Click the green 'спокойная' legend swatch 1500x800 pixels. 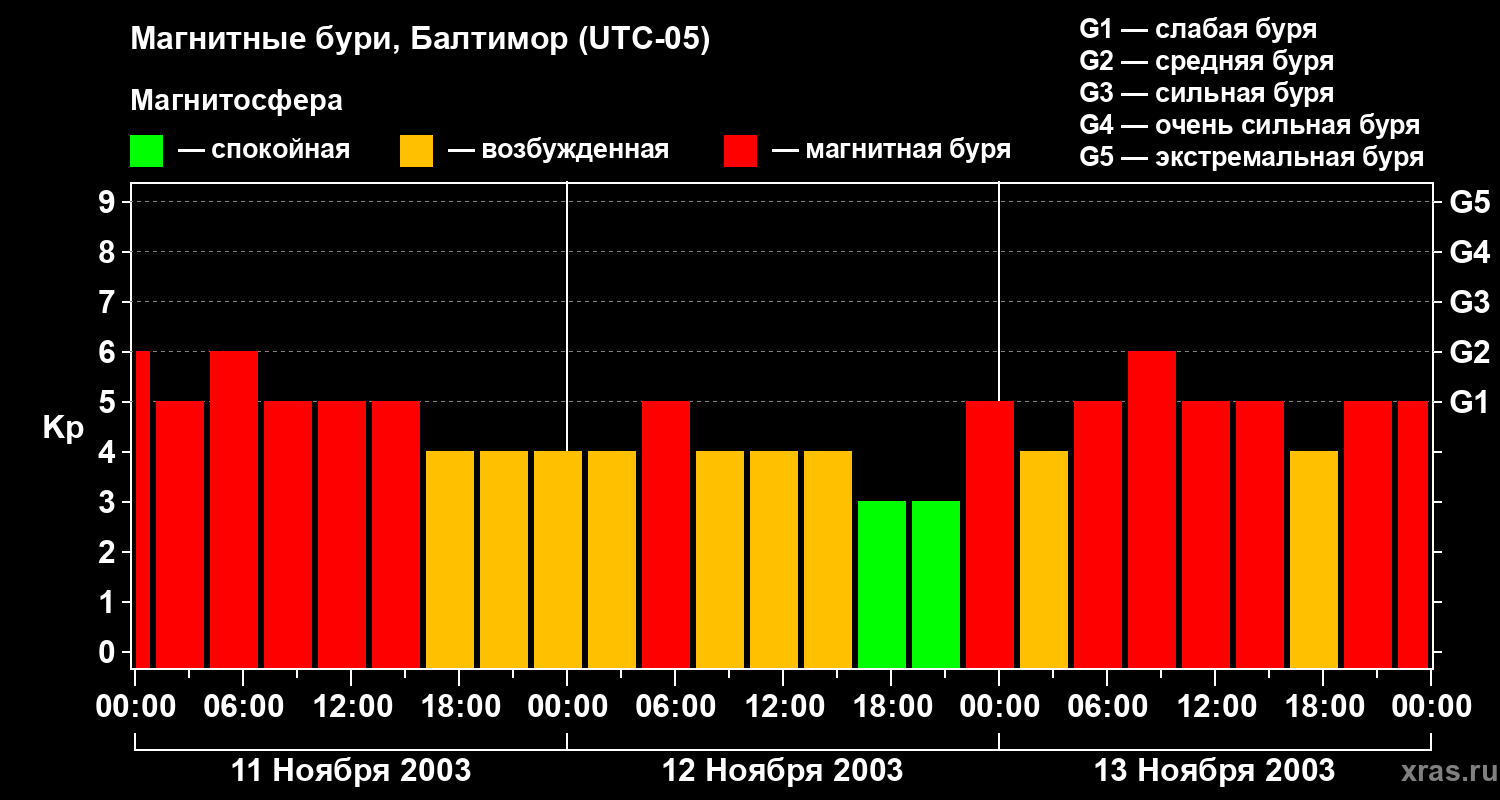coord(147,151)
